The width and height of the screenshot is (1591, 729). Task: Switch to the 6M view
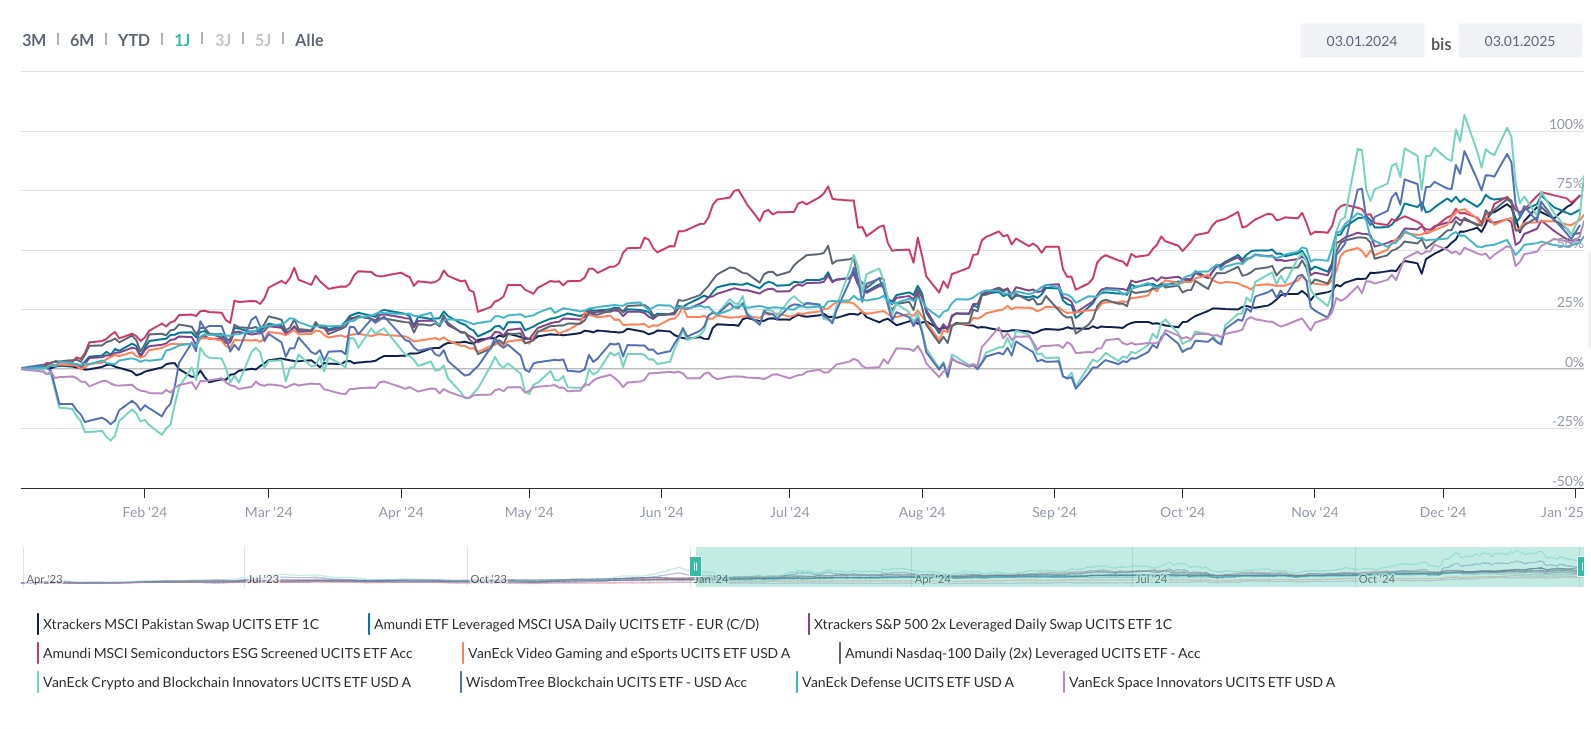point(81,40)
